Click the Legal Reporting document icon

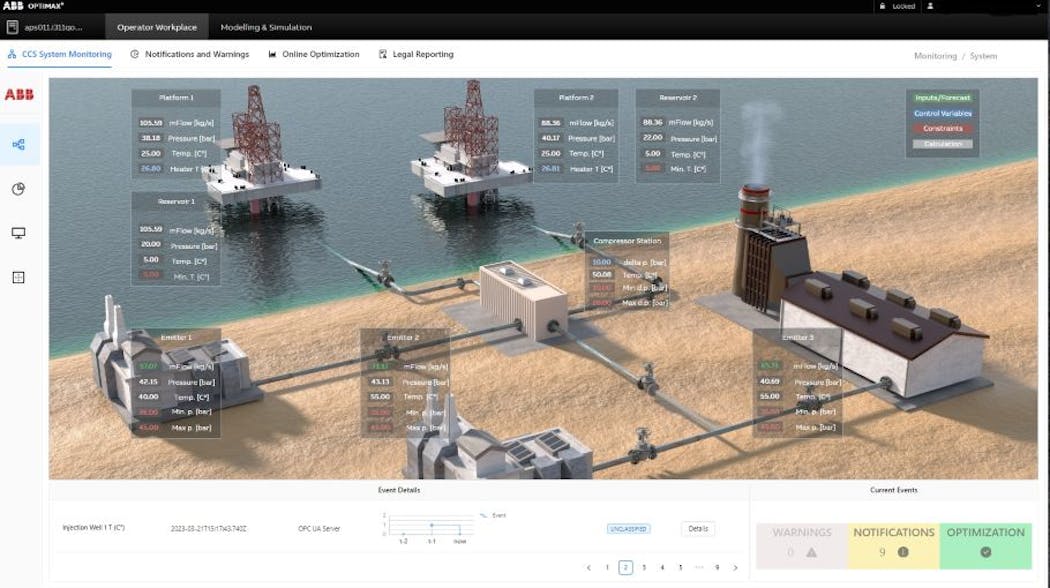pyautogui.click(x=381, y=54)
